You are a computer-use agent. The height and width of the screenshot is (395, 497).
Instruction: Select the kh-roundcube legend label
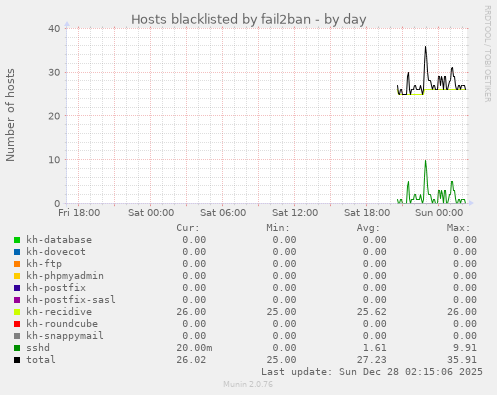tap(62, 324)
